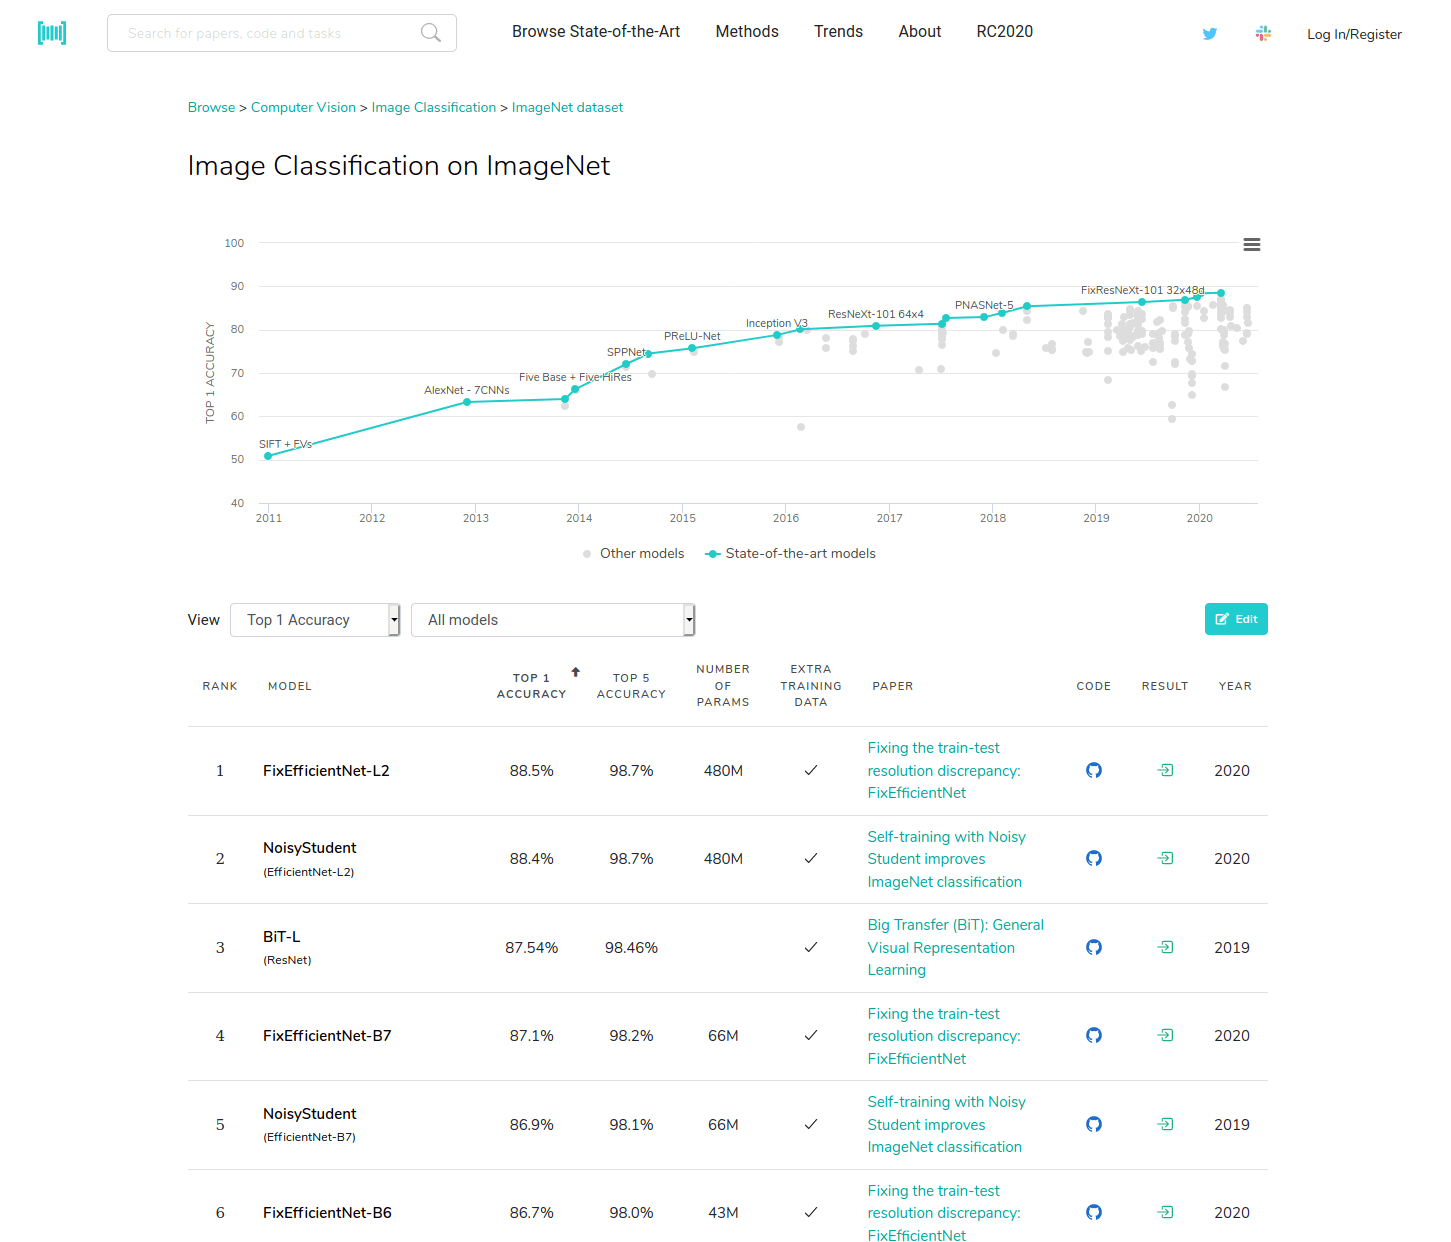This screenshot has width=1451, height=1242.
Task: Open the RC2020 menu item
Action: (x=1005, y=32)
